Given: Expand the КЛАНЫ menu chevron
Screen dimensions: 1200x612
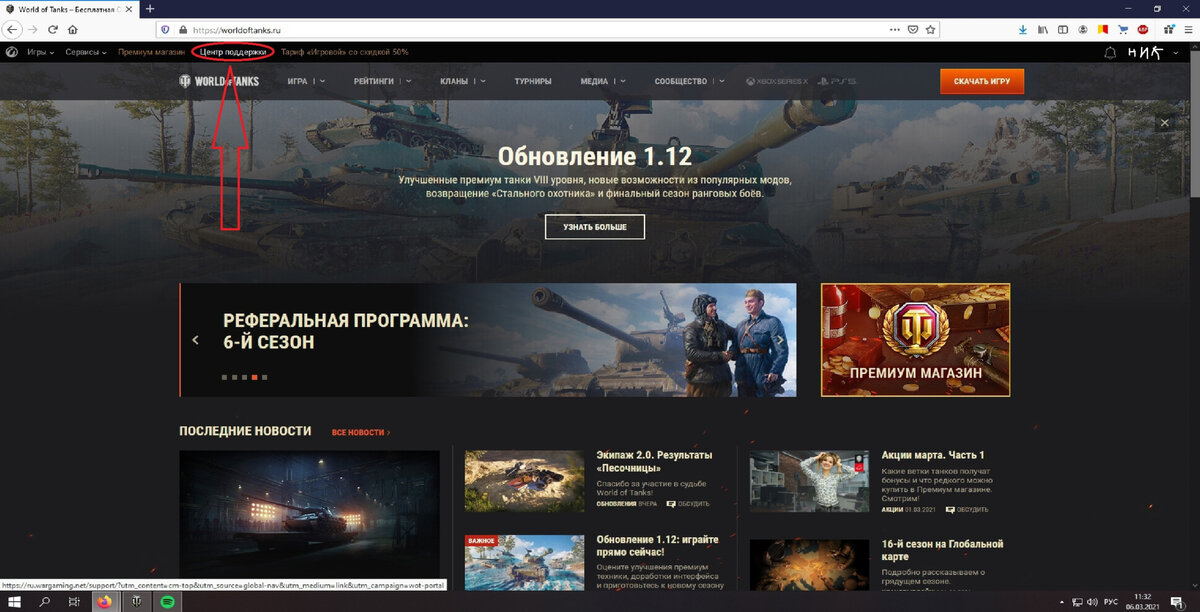Looking at the screenshot, I should (x=482, y=82).
